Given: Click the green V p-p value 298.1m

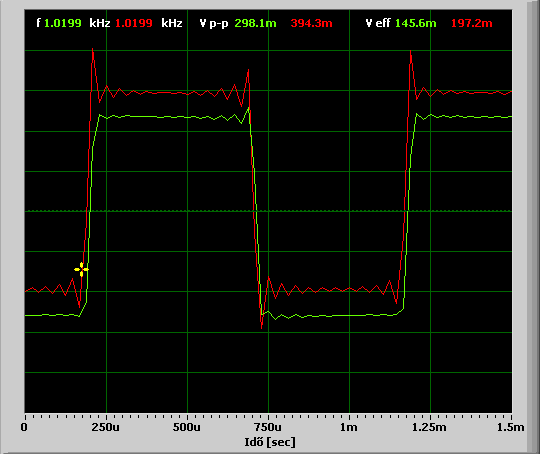Looking at the screenshot, I should (x=255, y=23).
